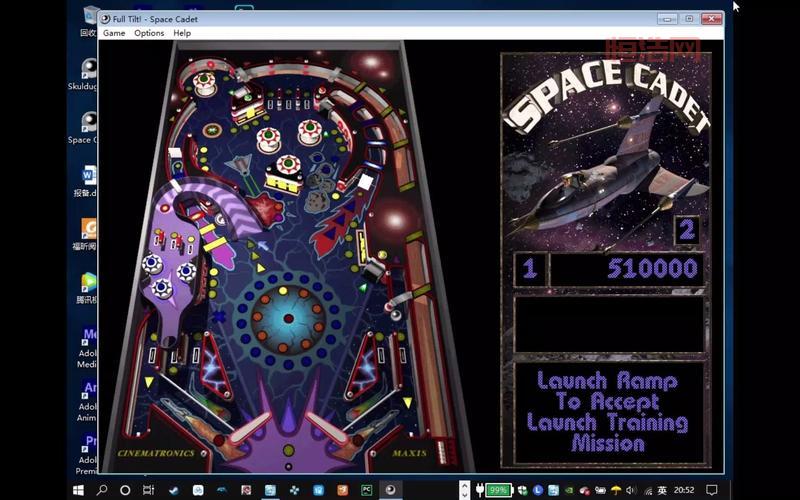Open the Game menu
This screenshot has width=800, height=500.
click(x=114, y=33)
